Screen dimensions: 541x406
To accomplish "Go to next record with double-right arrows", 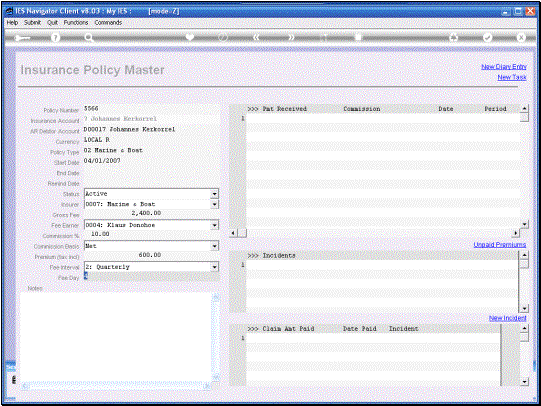I will click(291, 37).
